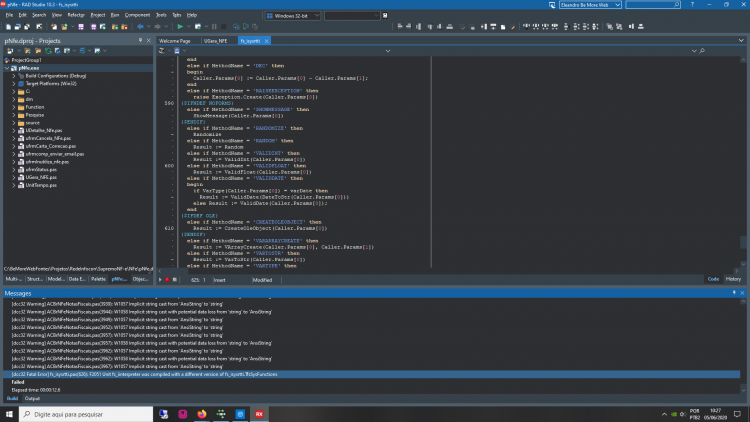
Task: Click the Program Reset stop icon
Action: (223, 27)
